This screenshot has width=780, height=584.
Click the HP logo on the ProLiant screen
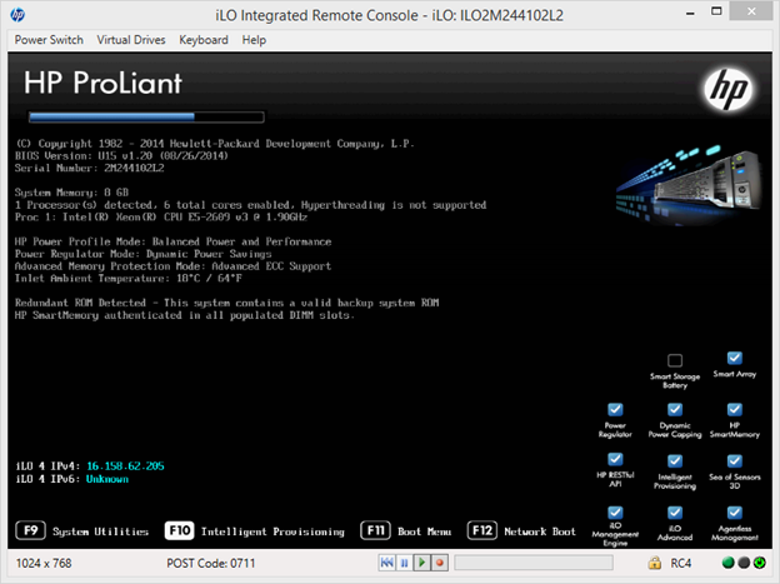tap(728, 89)
